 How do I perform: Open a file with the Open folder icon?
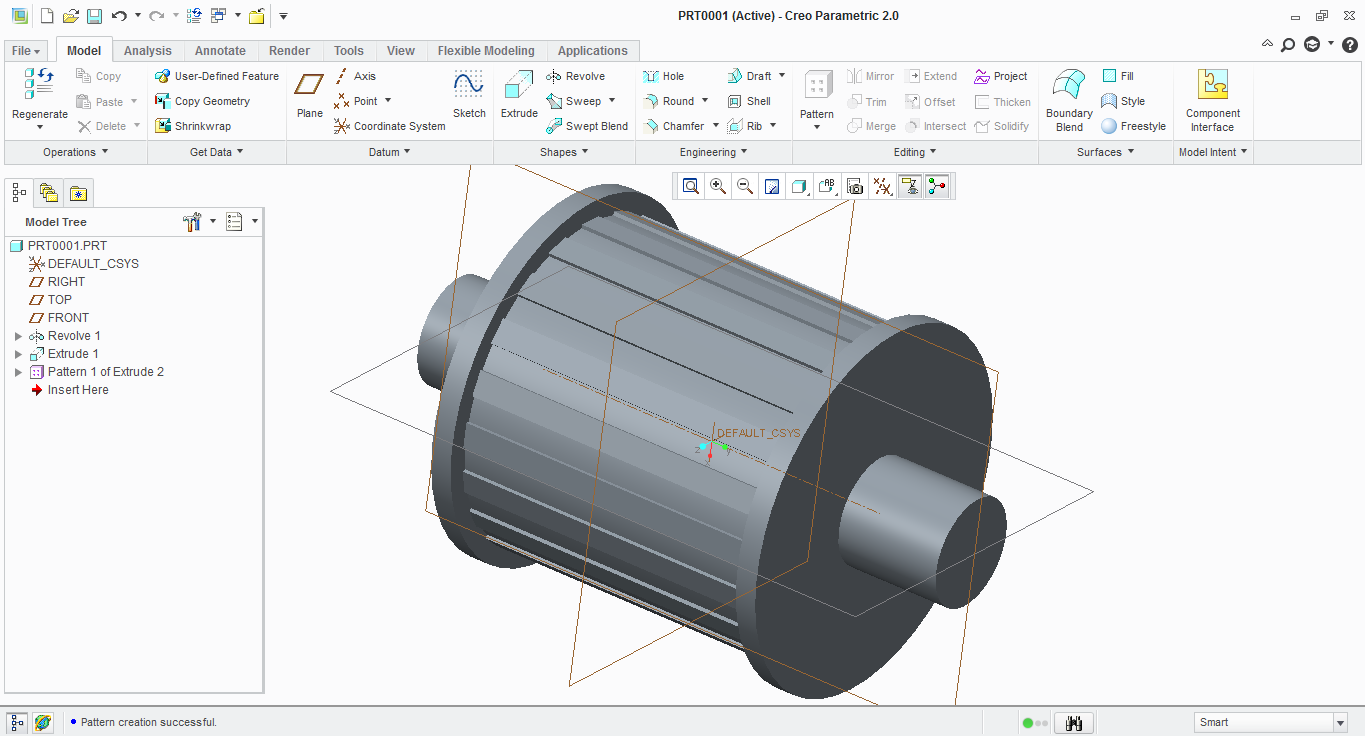[x=70, y=16]
